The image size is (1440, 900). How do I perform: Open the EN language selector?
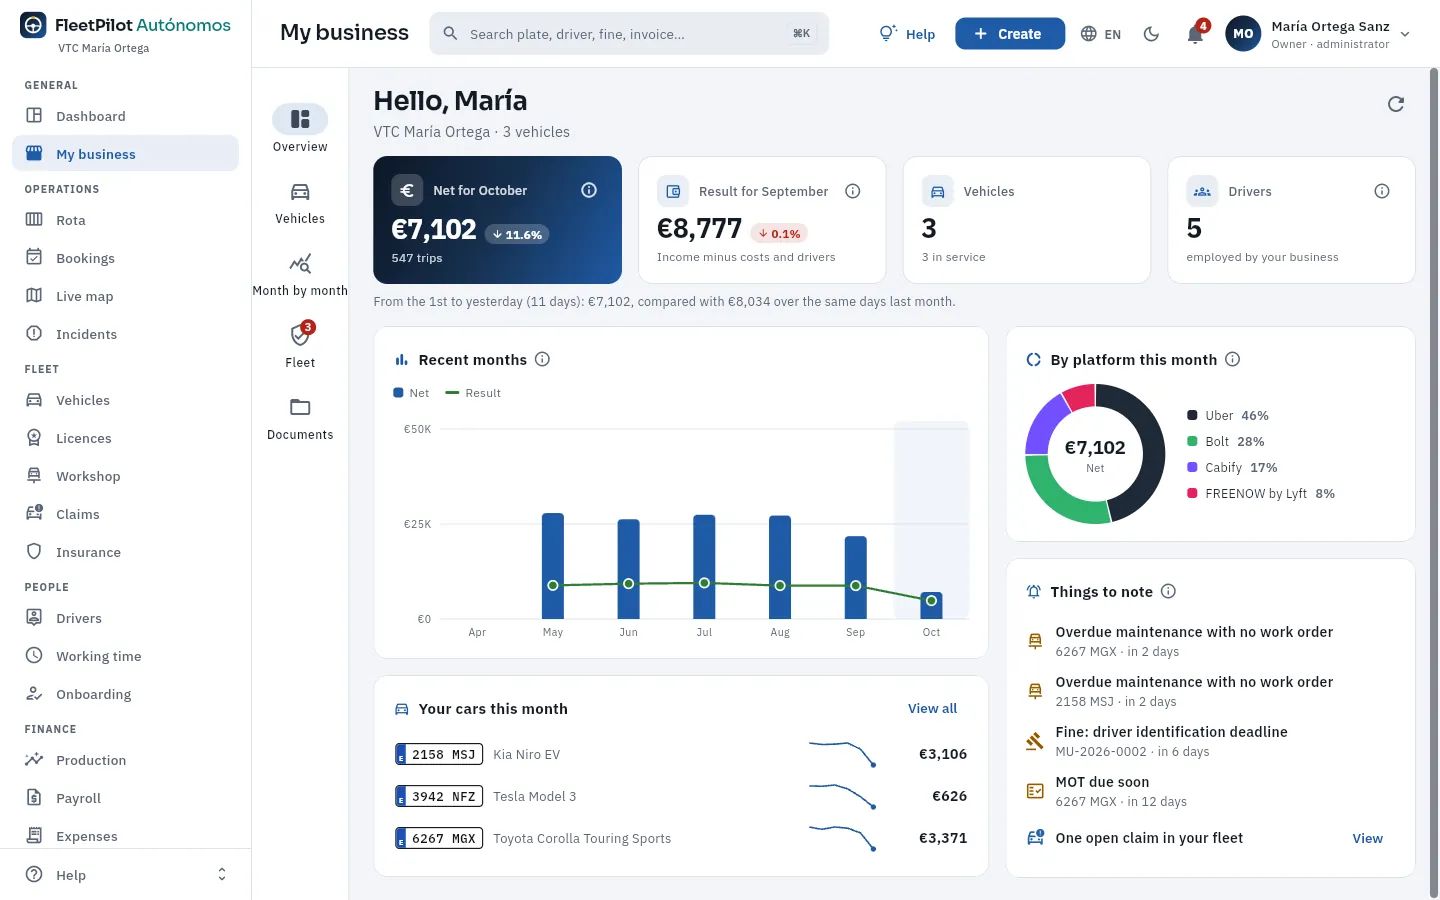pos(1101,34)
